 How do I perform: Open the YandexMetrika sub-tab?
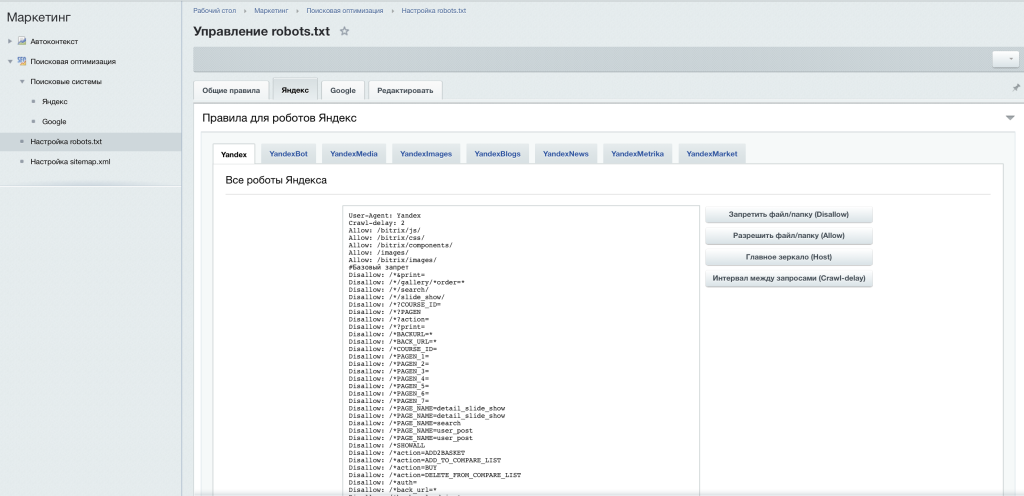(x=637, y=154)
